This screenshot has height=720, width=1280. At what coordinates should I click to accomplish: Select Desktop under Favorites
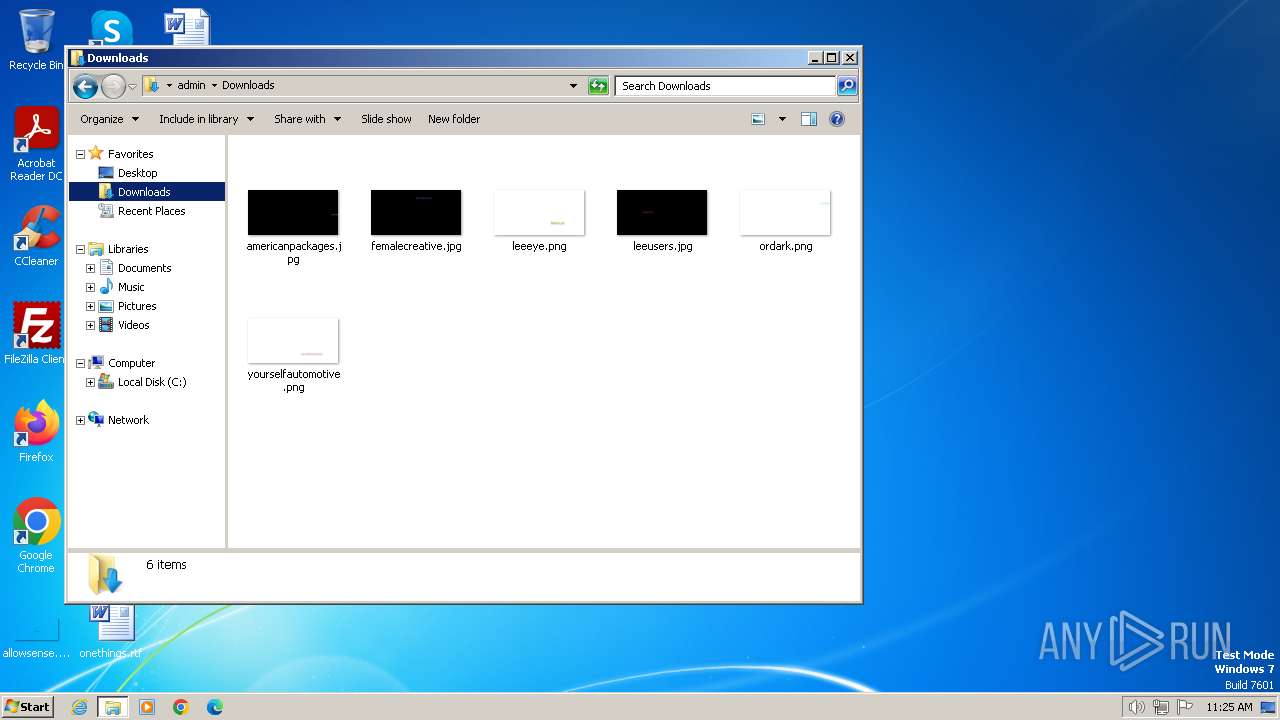click(x=137, y=173)
